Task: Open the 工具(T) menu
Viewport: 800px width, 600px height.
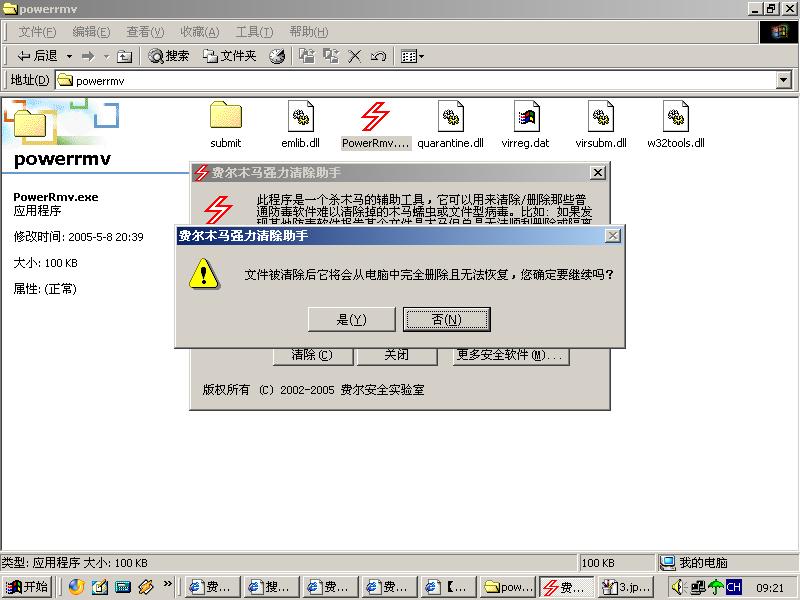Action: [254, 32]
